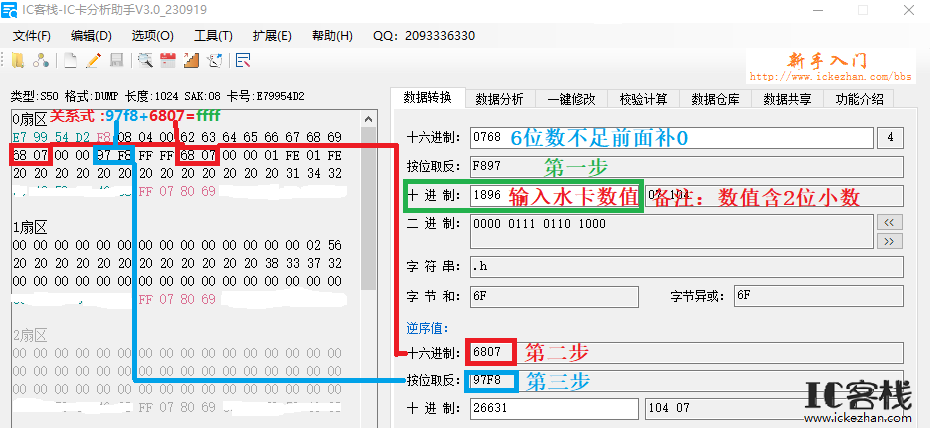Screen dimensions: 930x429
Task: Open the magnifier search tool
Action: 145,60
